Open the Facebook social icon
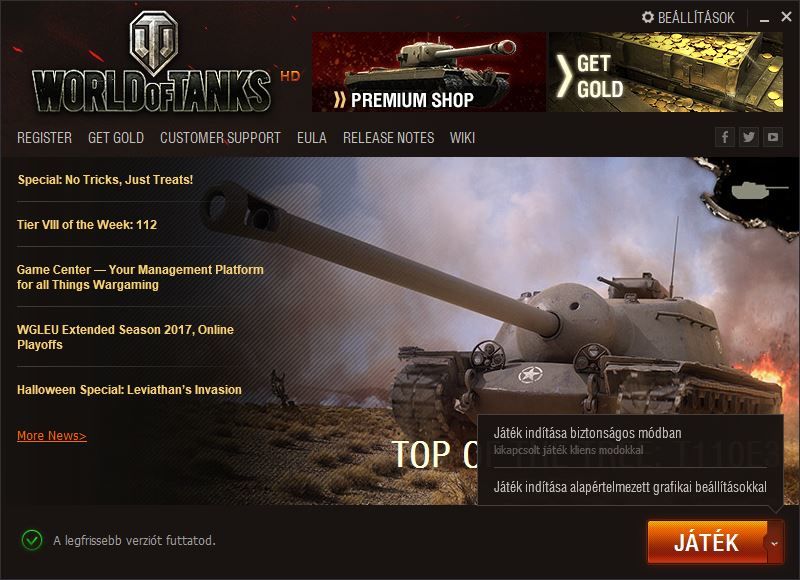800x580 pixels. coord(725,137)
